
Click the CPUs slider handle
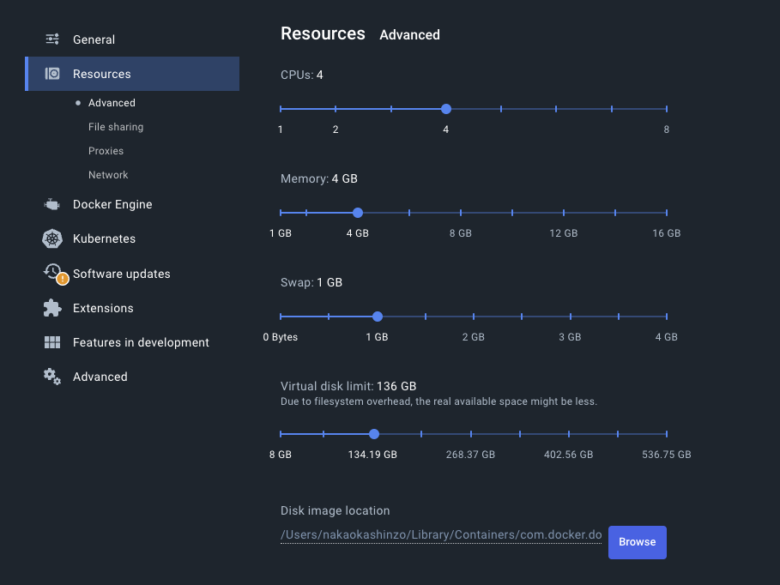pyautogui.click(x=446, y=109)
